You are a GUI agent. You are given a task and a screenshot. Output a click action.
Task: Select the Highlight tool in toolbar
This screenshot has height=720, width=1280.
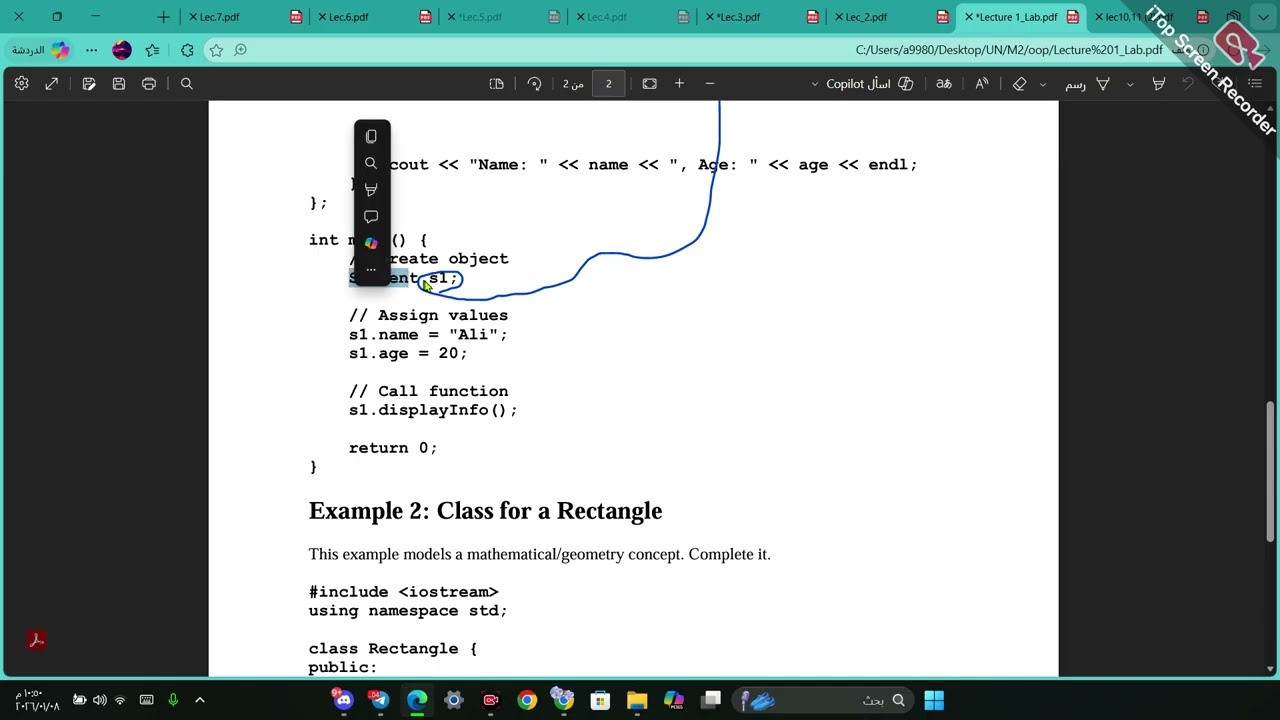click(1158, 84)
